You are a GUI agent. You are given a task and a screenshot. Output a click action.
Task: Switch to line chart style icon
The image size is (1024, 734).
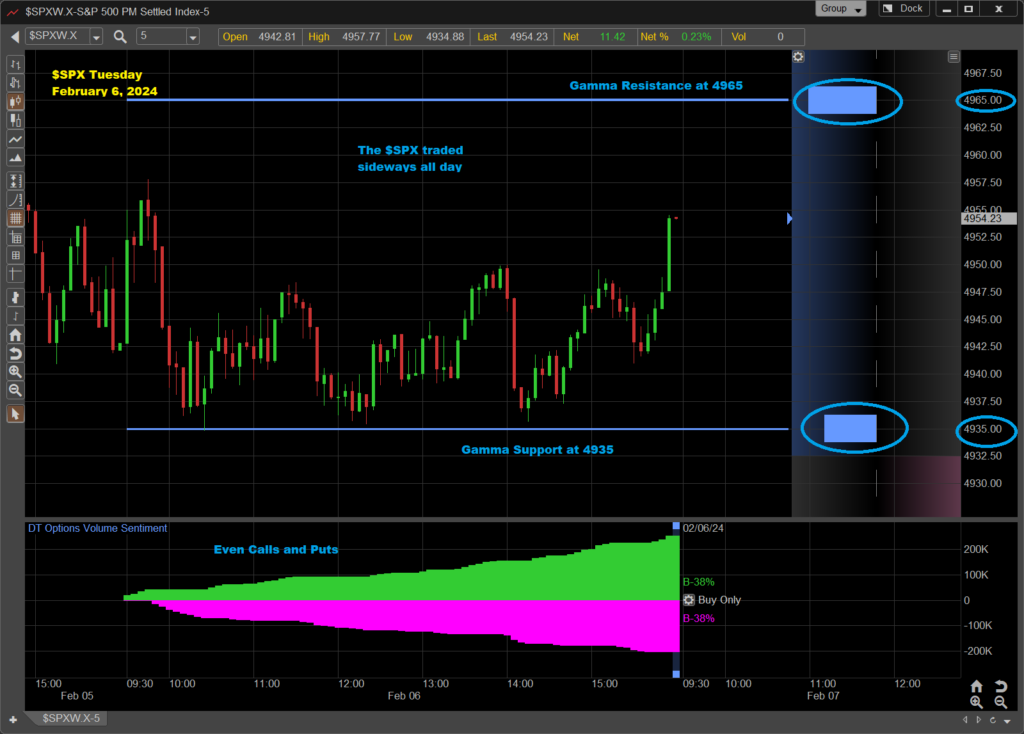tap(15, 139)
